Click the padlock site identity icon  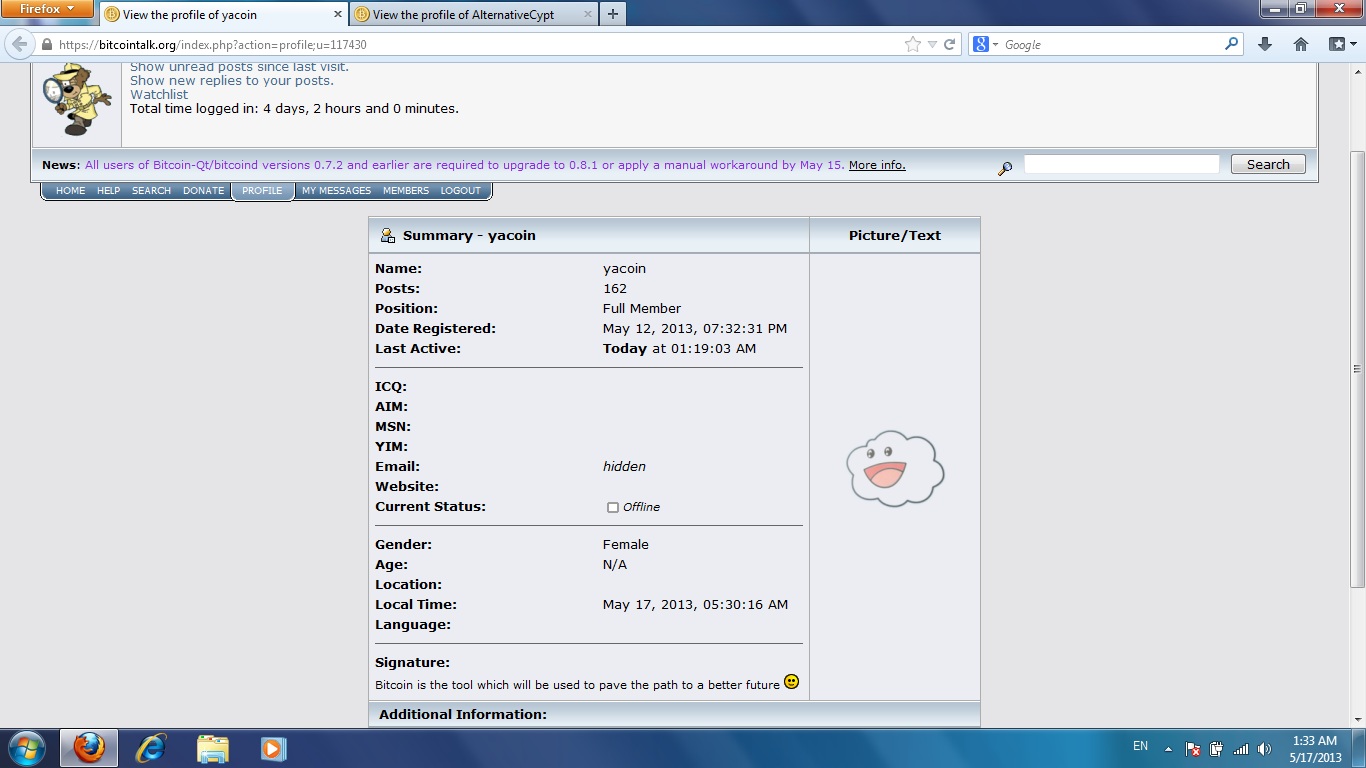click(x=46, y=45)
